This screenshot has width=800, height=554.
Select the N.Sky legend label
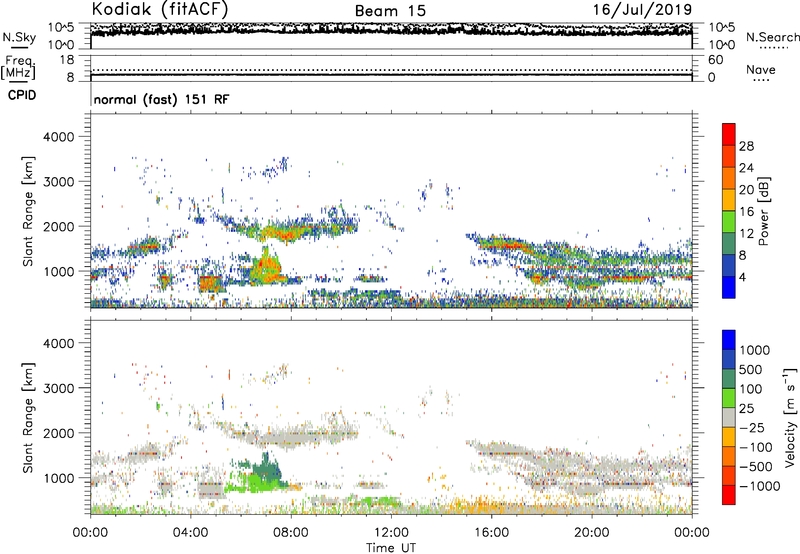click(19, 37)
